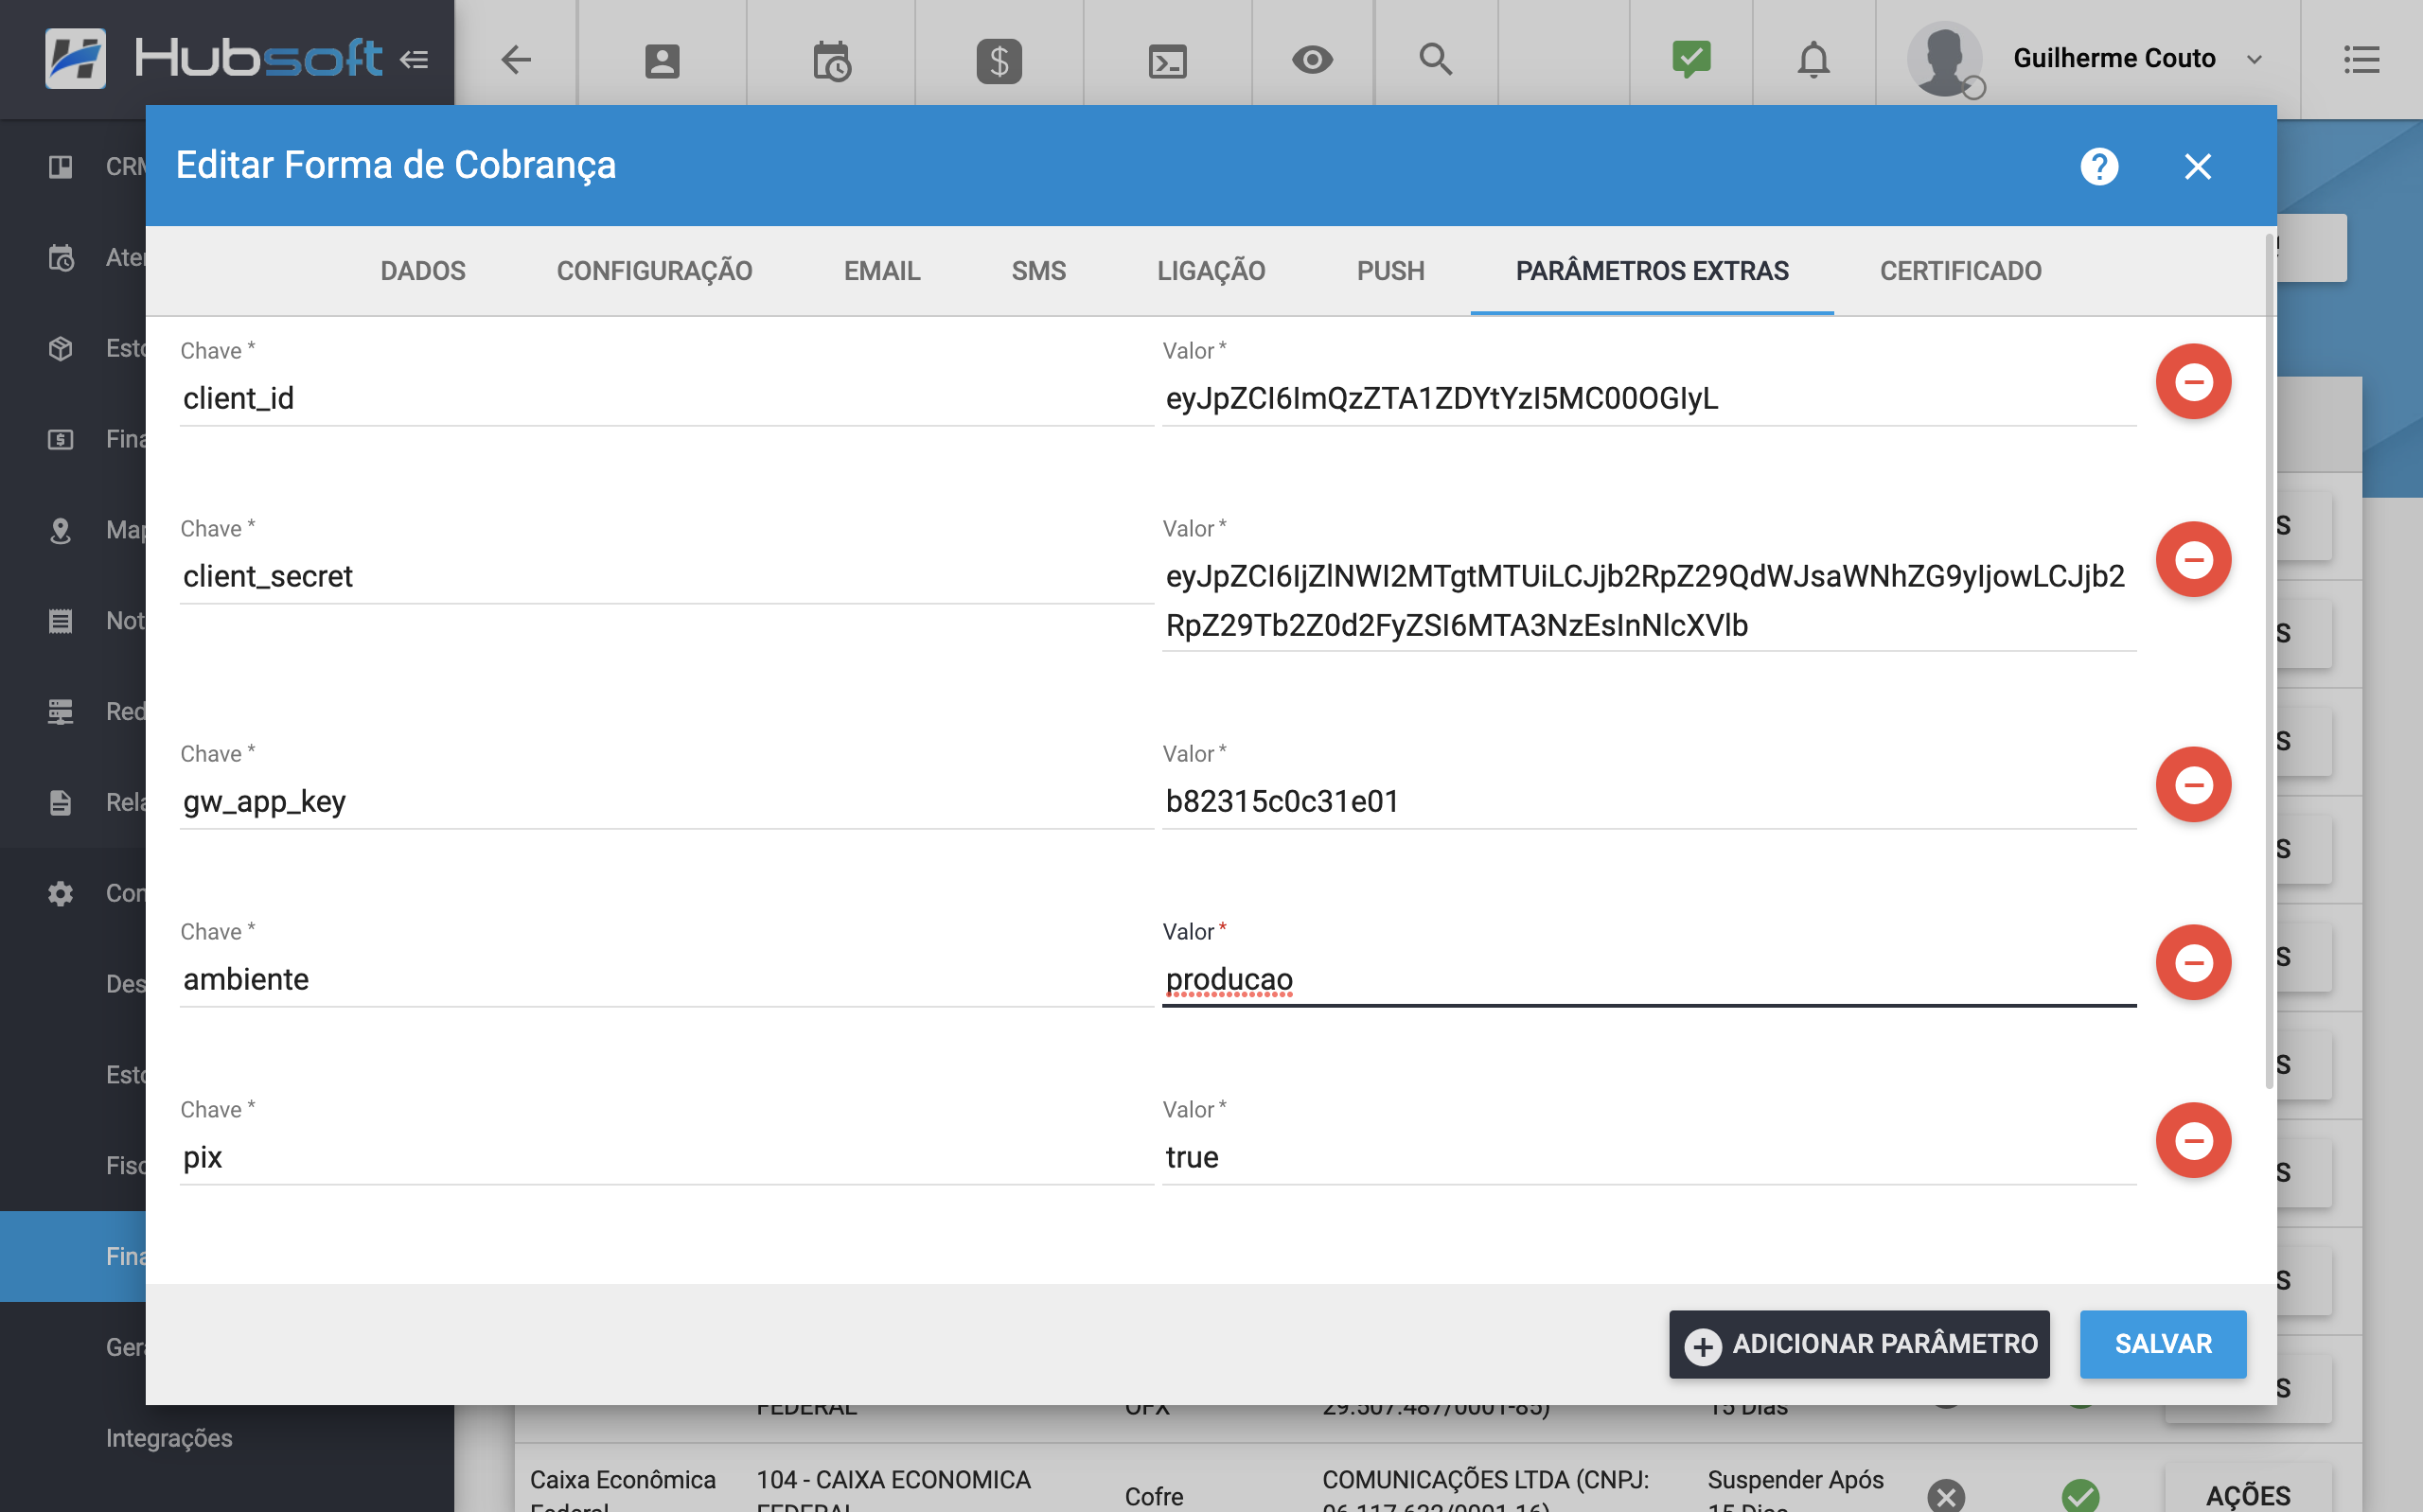Viewport: 2423px width, 1512px height.
Task: Click the dollar sign financial icon
Action: (x=998, y=60)
